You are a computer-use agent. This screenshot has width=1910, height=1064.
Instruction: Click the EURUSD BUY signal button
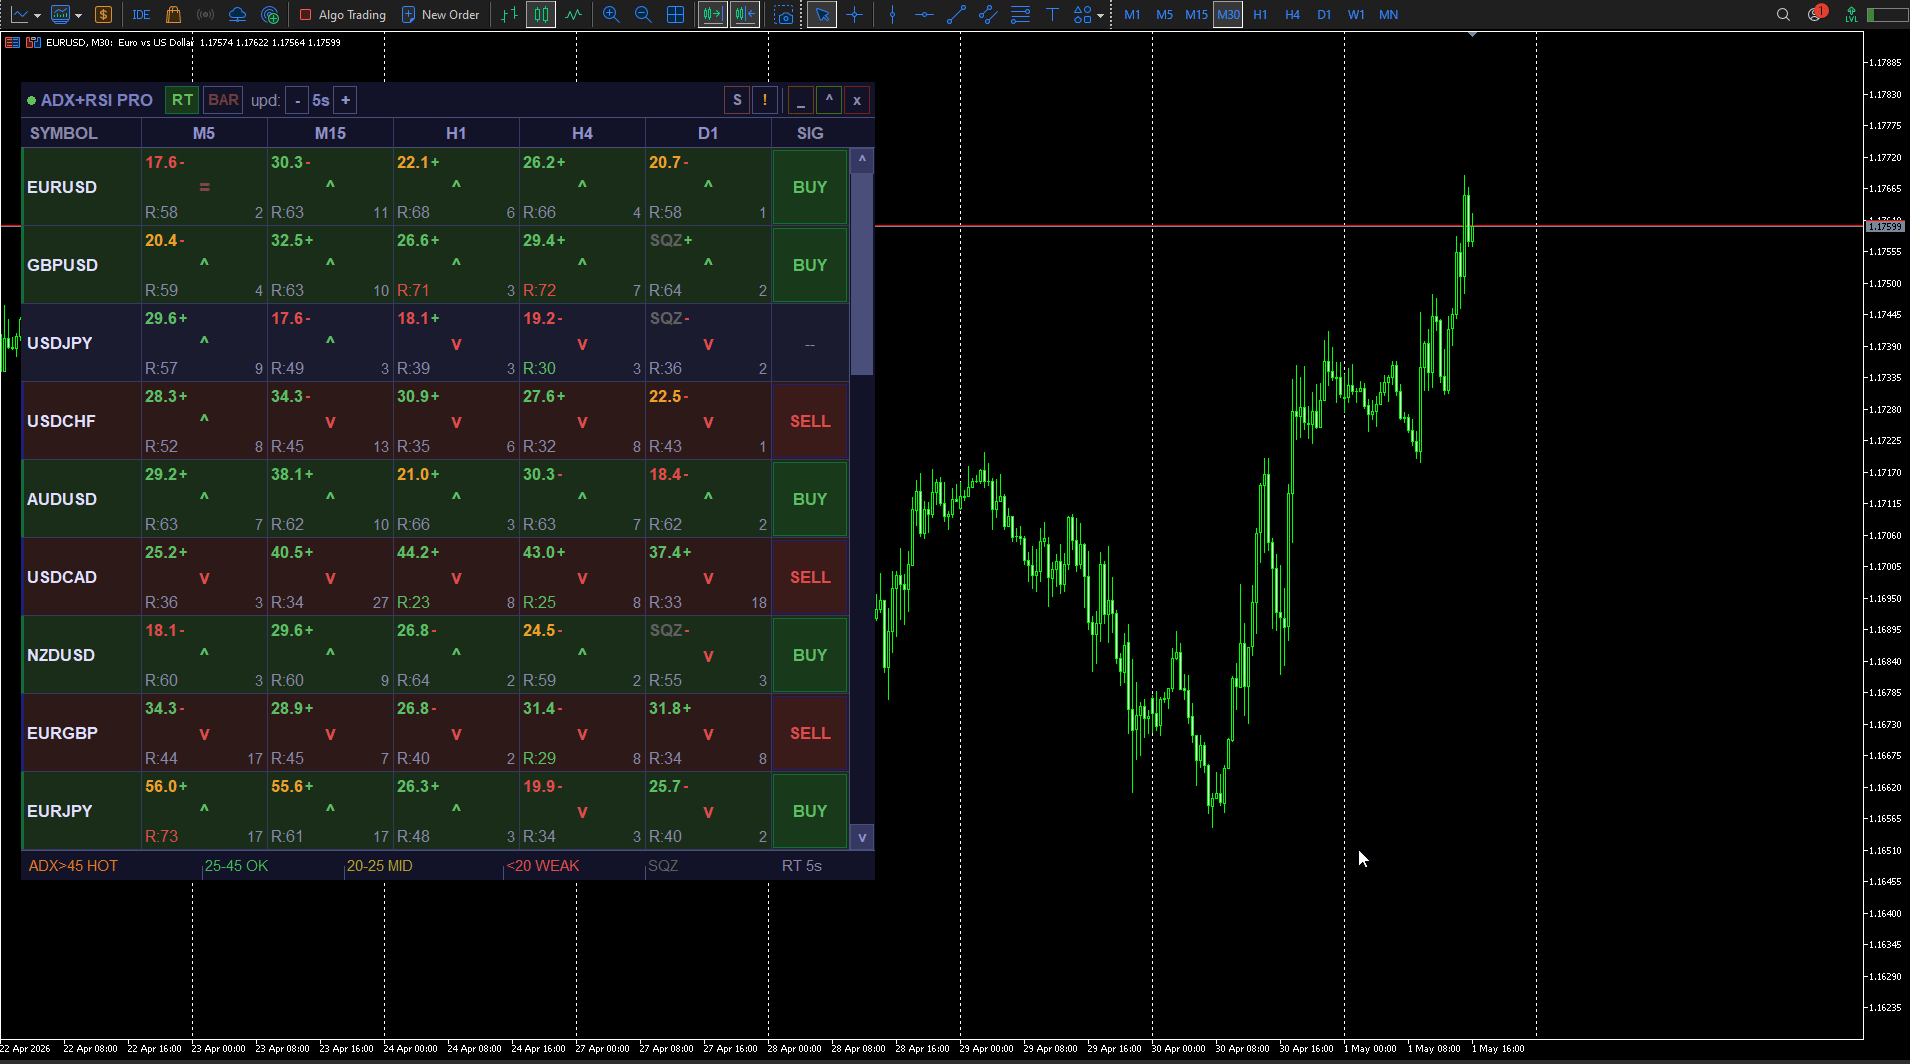[x=810, y=187]
